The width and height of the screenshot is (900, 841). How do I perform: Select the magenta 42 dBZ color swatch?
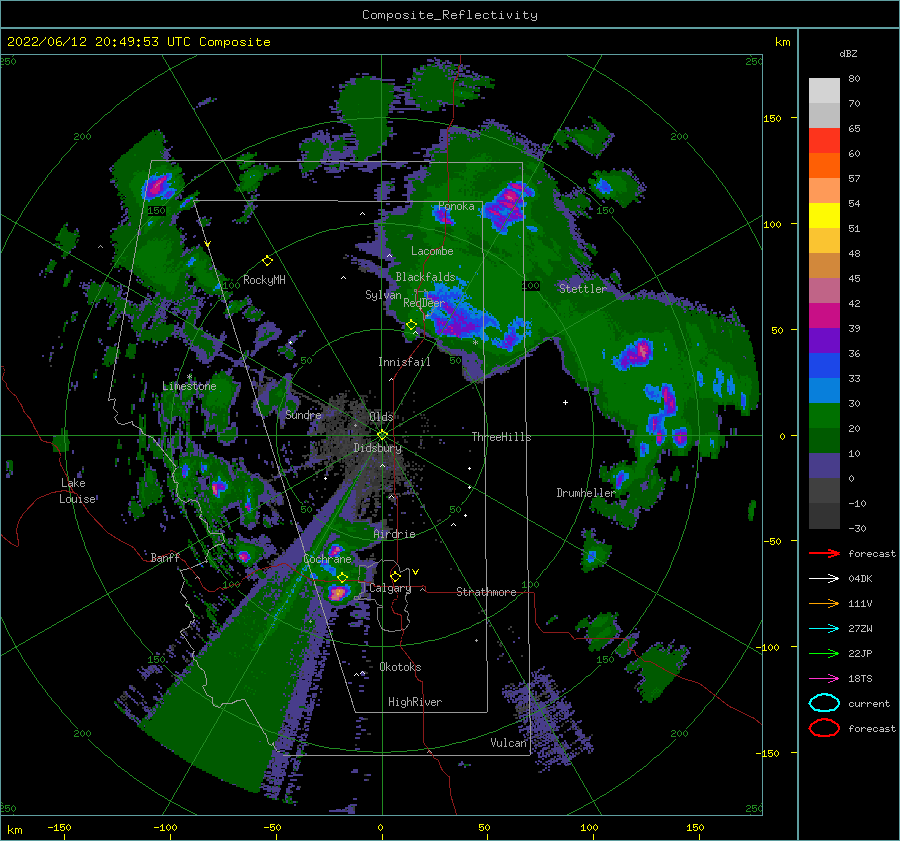(824, 316)
